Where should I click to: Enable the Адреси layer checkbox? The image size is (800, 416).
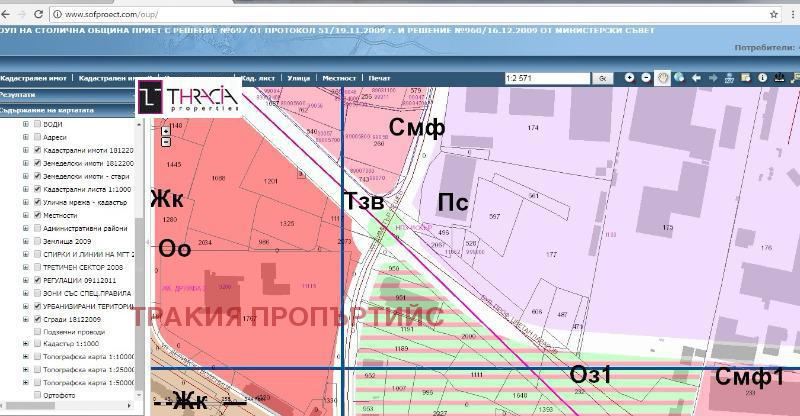(x=37, y=137)
